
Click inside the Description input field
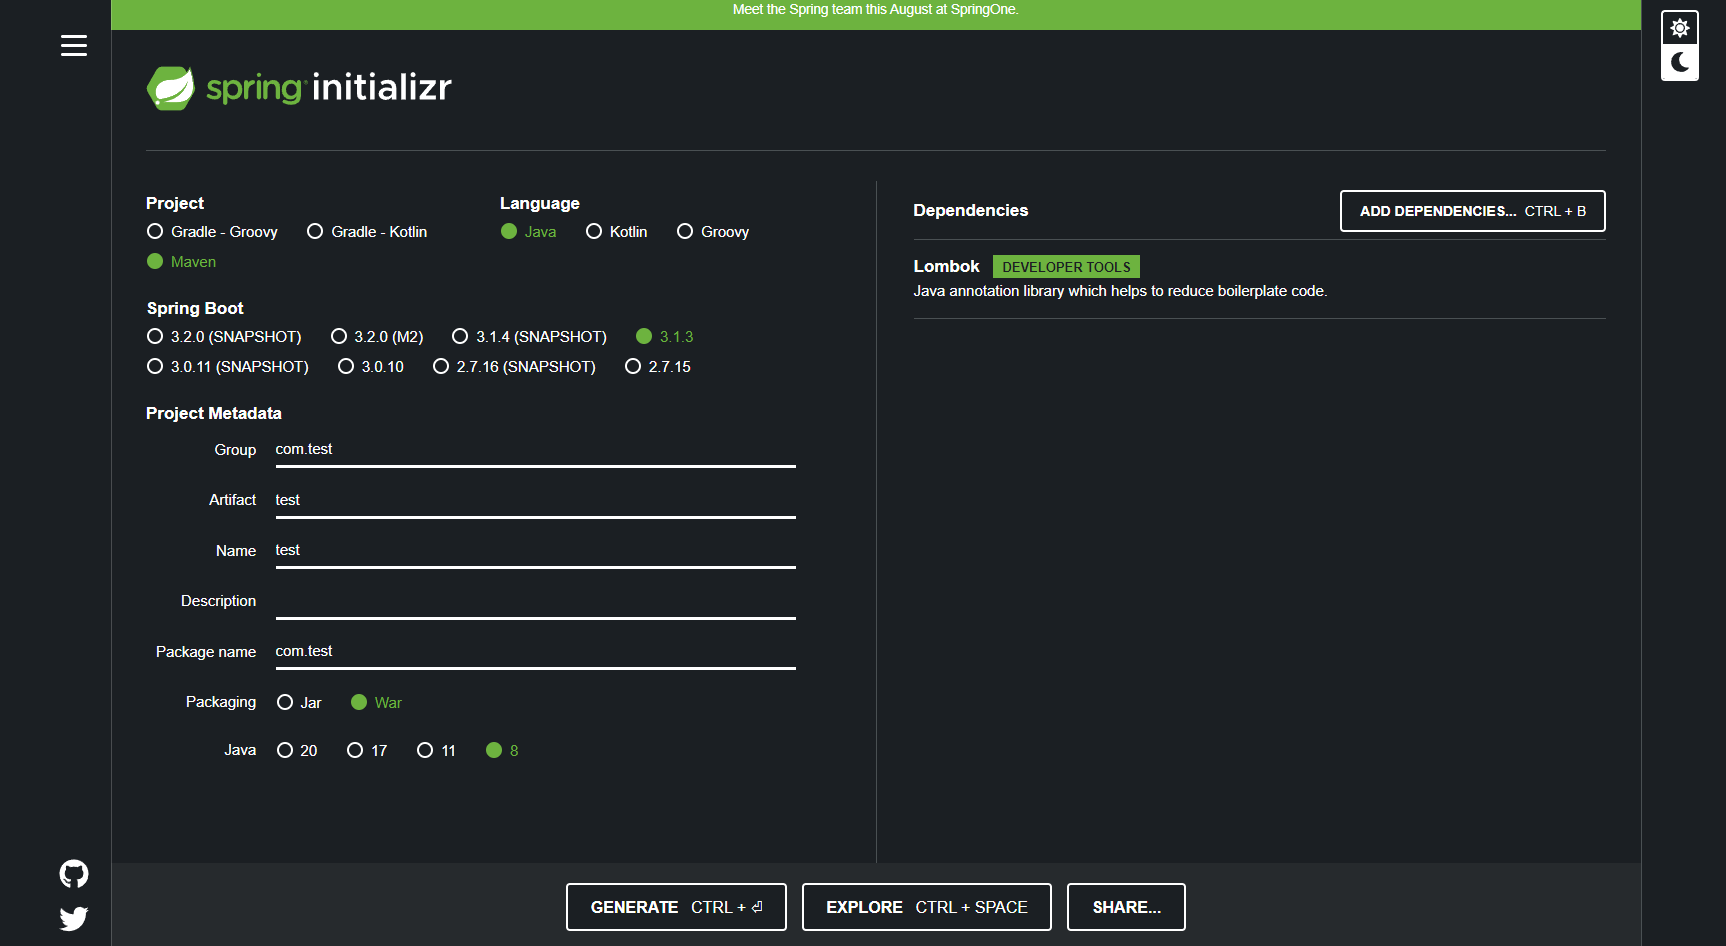point(535,605)
